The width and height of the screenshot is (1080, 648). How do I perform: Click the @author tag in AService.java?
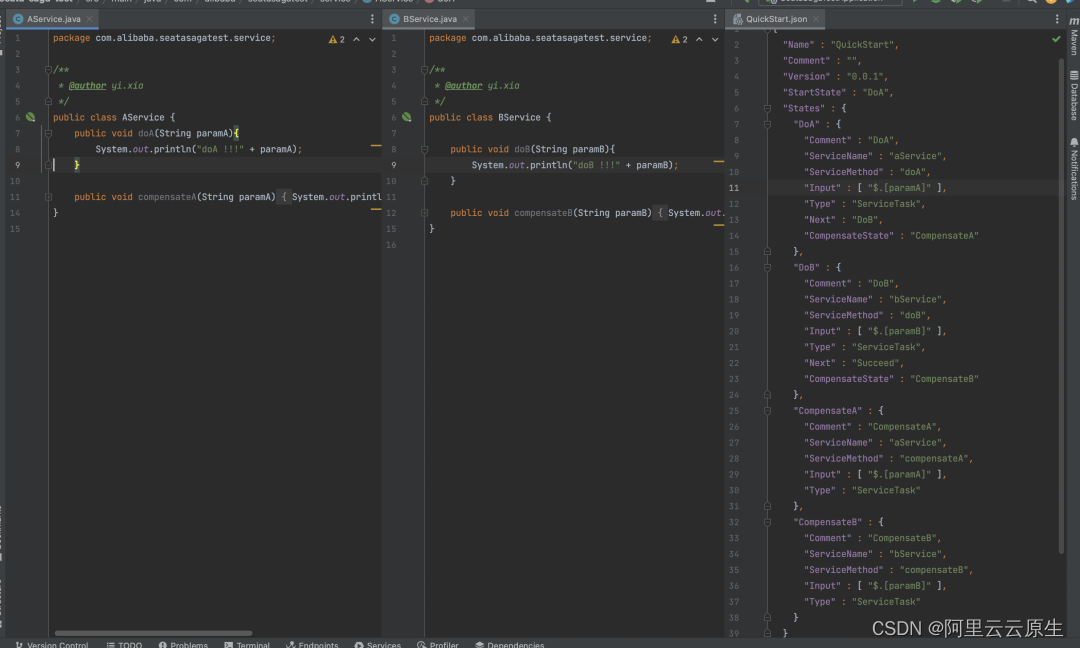coord(87,85)
